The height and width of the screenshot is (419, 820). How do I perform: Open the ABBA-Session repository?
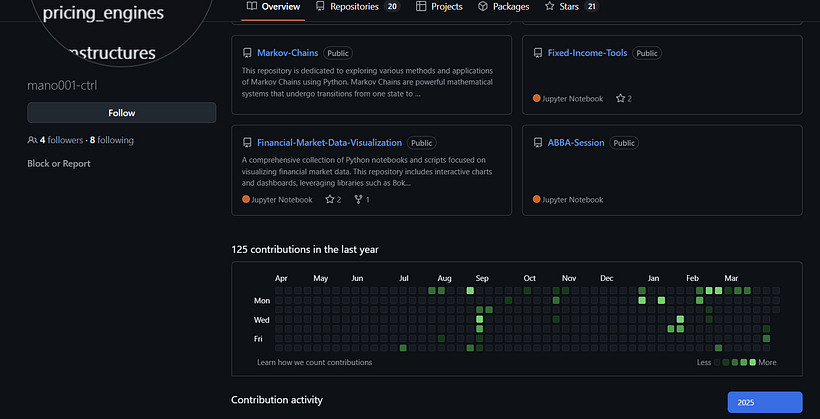coord(576,143)
